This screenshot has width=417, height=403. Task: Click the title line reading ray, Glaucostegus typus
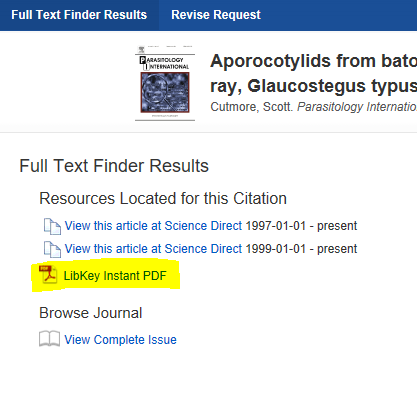[313, 86]
